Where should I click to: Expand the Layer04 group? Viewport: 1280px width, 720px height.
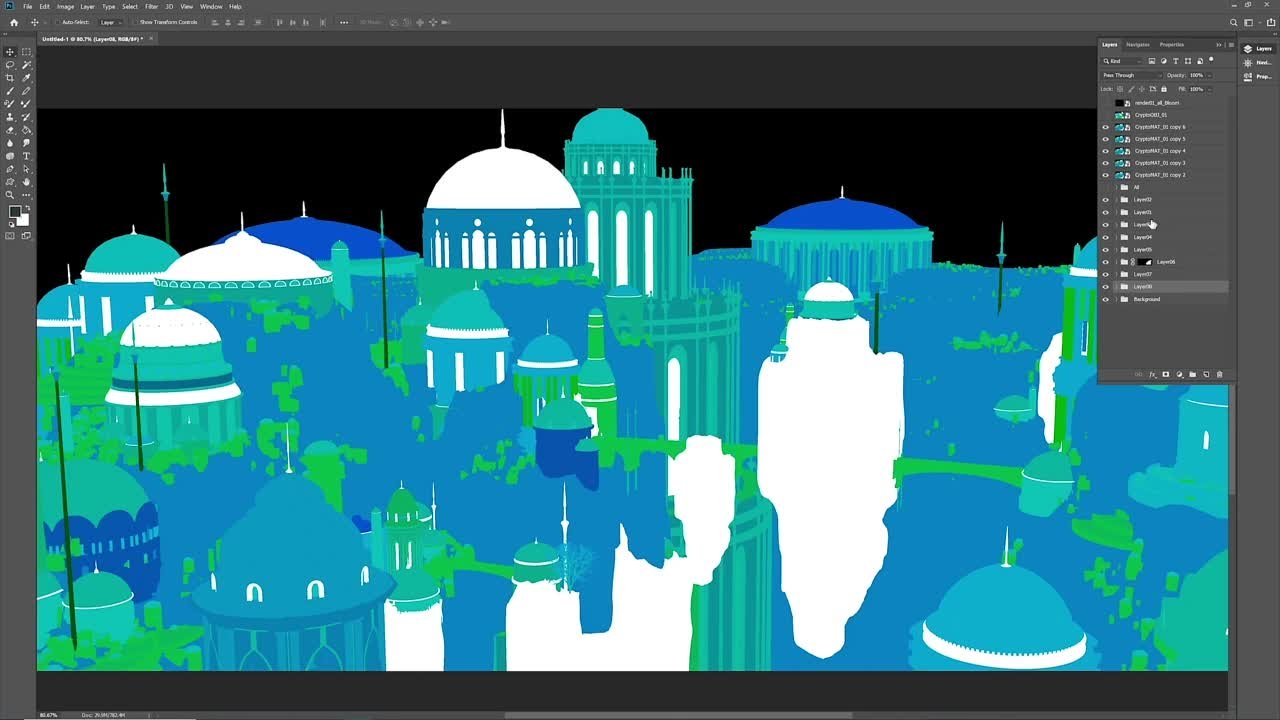click(x=1116, y=237)
